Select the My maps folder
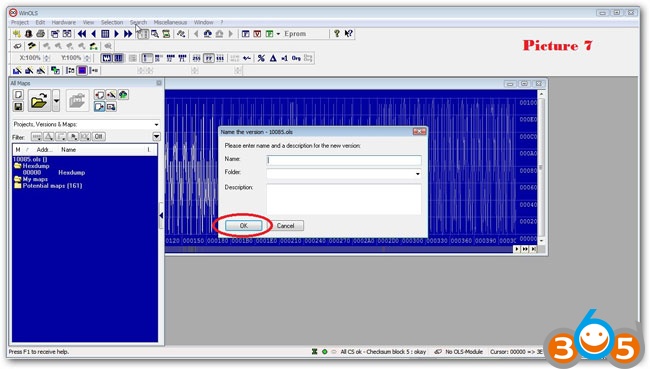 coord(31,179)
